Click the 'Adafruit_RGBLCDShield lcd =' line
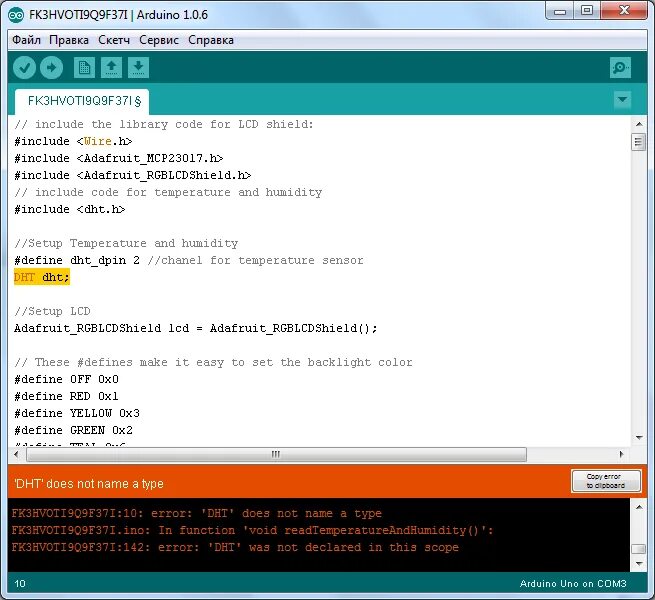This screenshot has width=655, height=600. 195,328
